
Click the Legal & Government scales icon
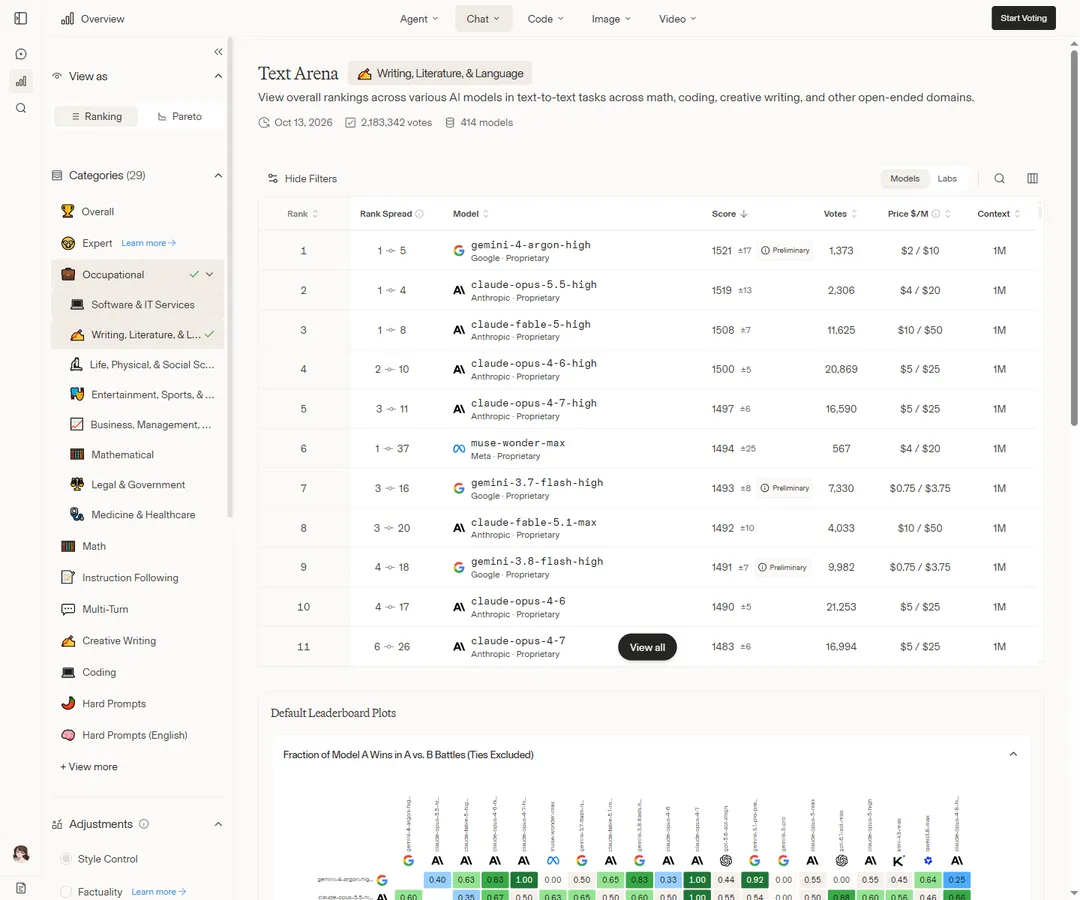(x=77, y=485)
